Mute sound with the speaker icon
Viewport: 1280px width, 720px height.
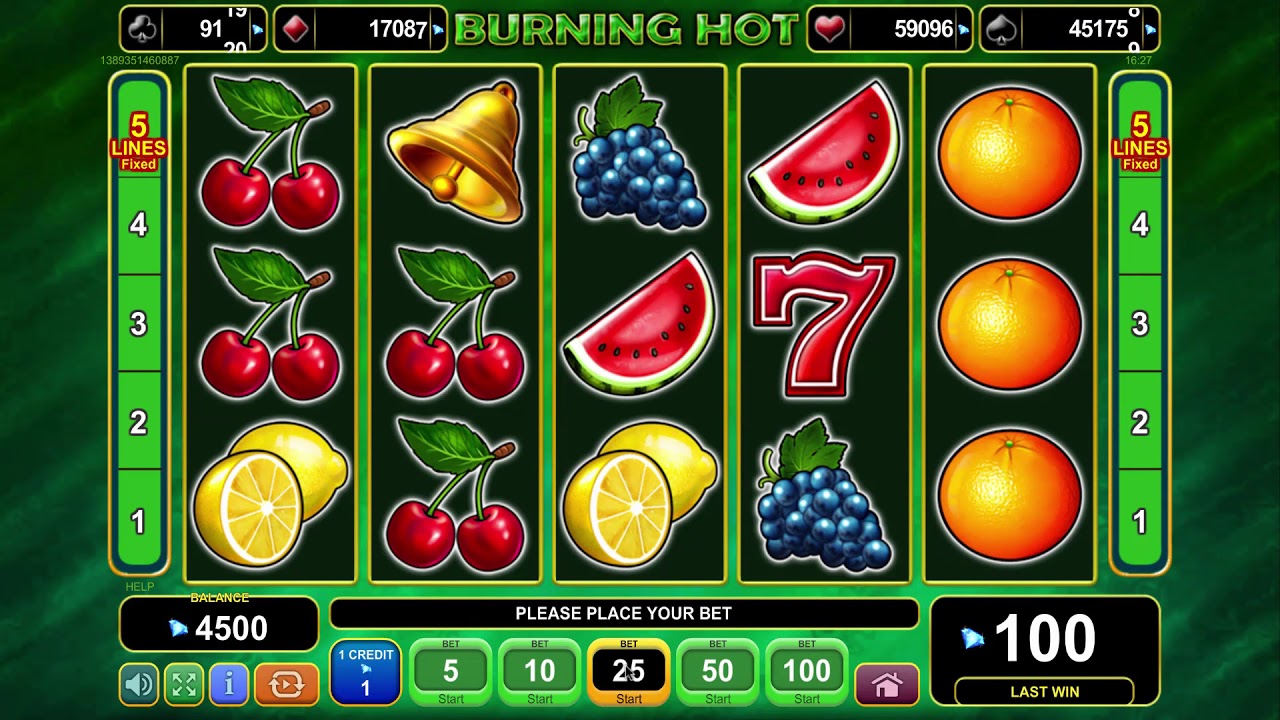(139, 684)
